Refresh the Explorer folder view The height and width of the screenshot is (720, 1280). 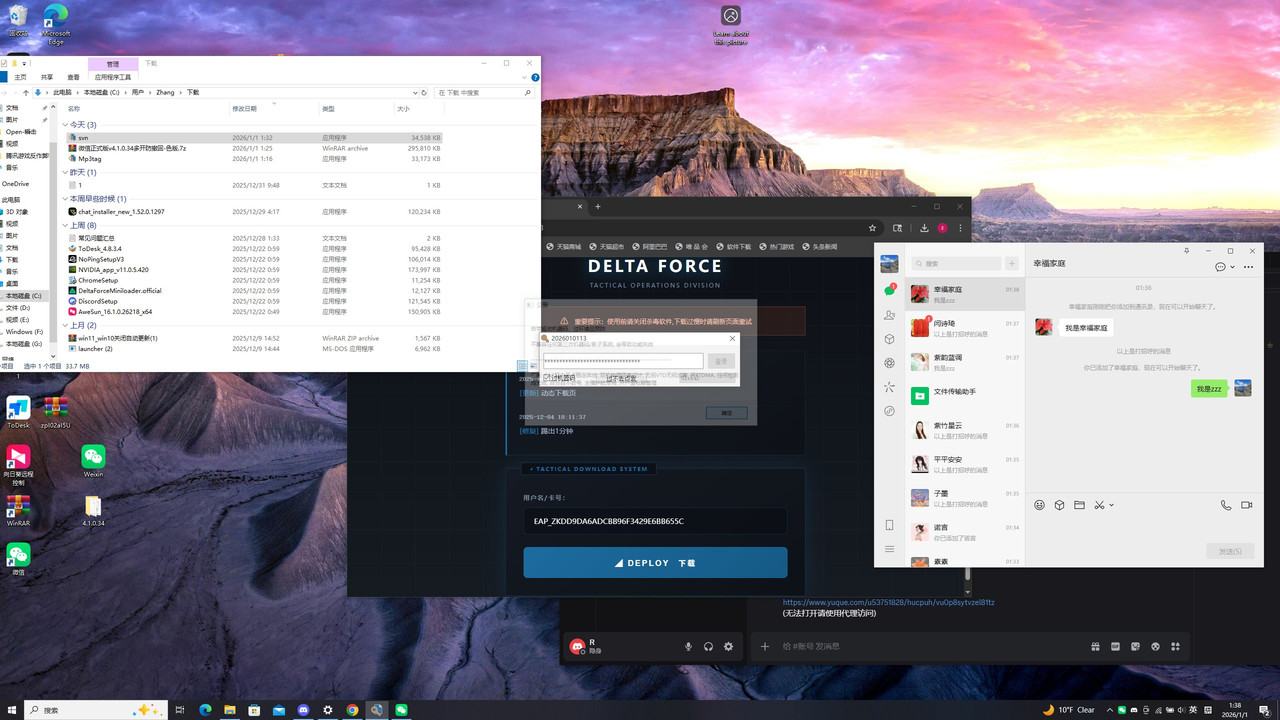pos(426,92)
